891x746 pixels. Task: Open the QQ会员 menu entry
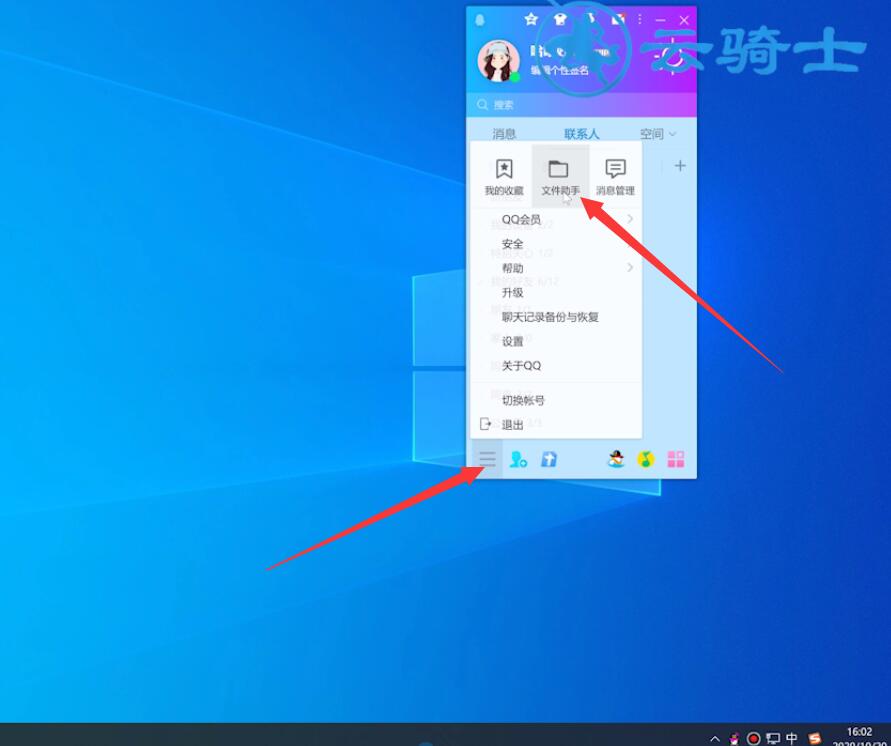[x=556, y=219]
